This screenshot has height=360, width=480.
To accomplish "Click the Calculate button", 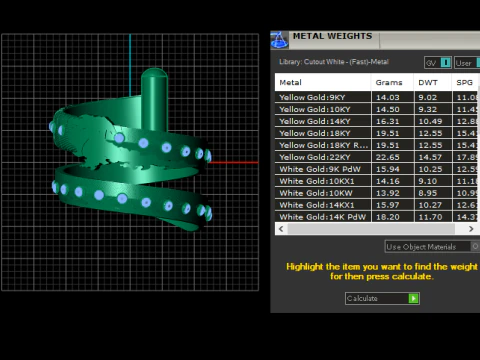I will pyautogui.click(x=382, y=298).
